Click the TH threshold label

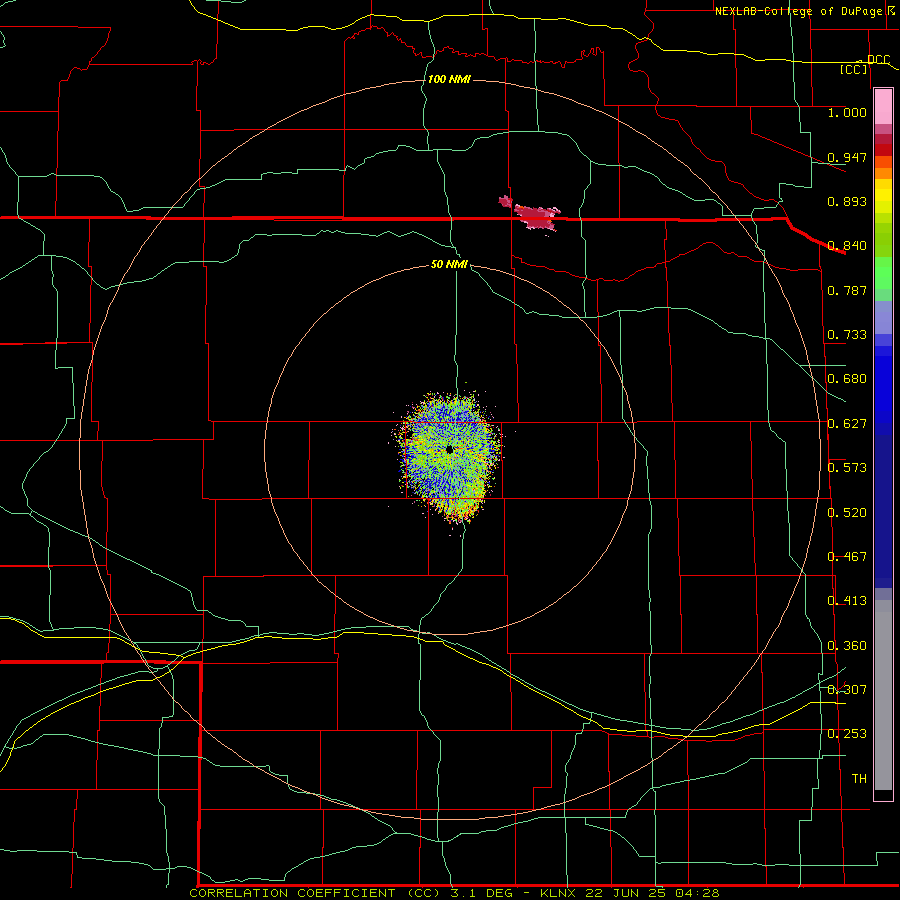(859, 779)
